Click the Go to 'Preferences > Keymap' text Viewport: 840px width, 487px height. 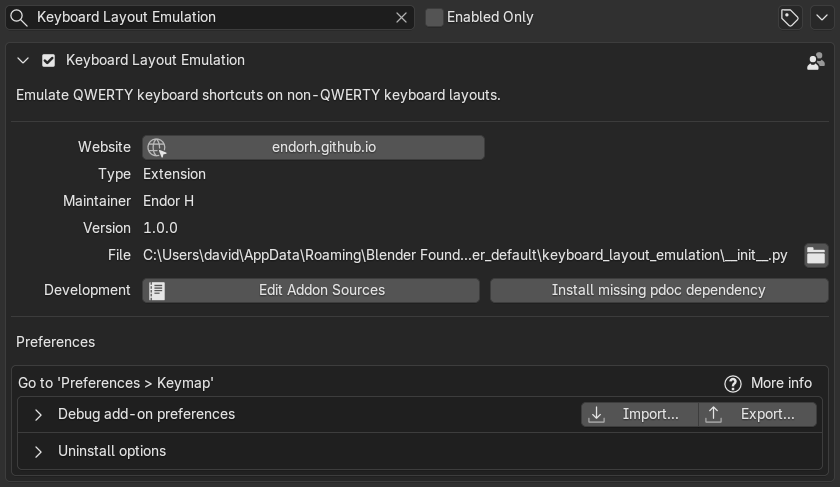point(116,383)
